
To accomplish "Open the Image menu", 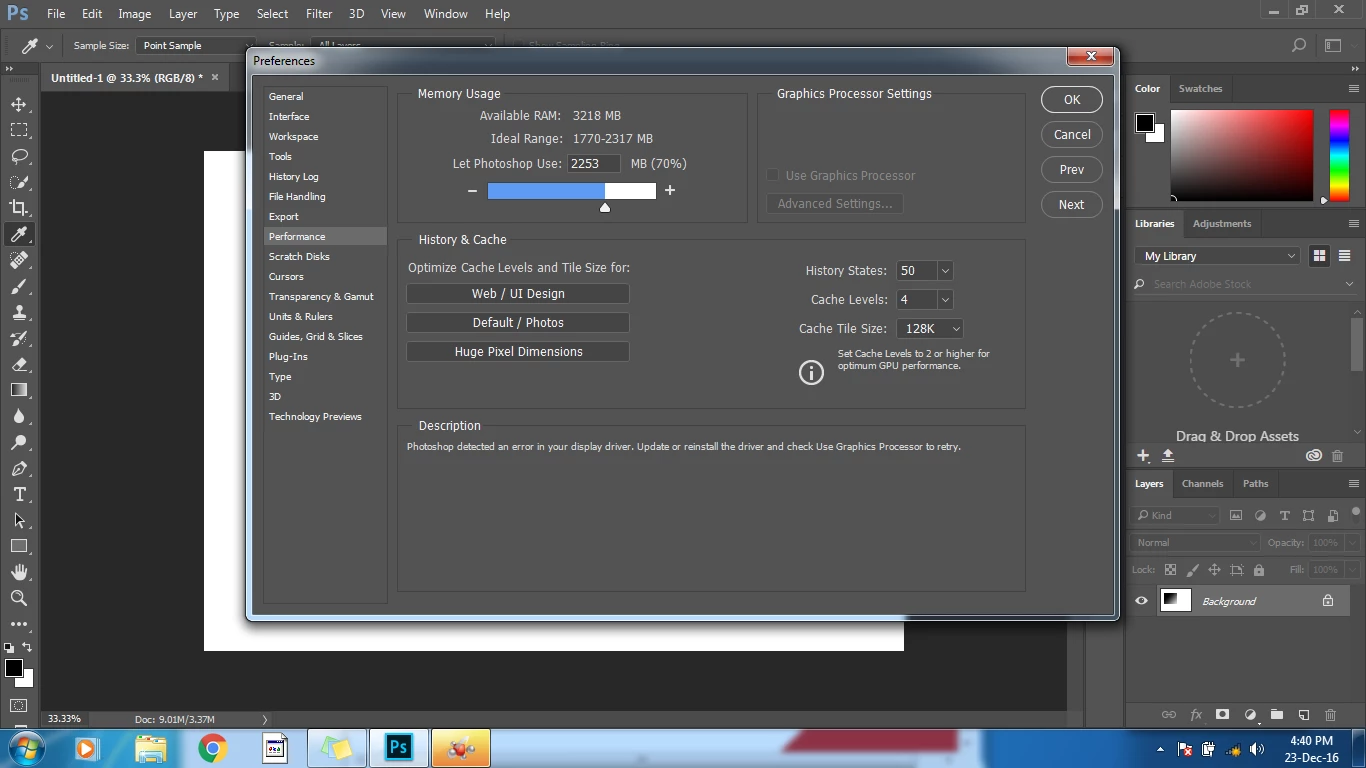I will [135, 14].
